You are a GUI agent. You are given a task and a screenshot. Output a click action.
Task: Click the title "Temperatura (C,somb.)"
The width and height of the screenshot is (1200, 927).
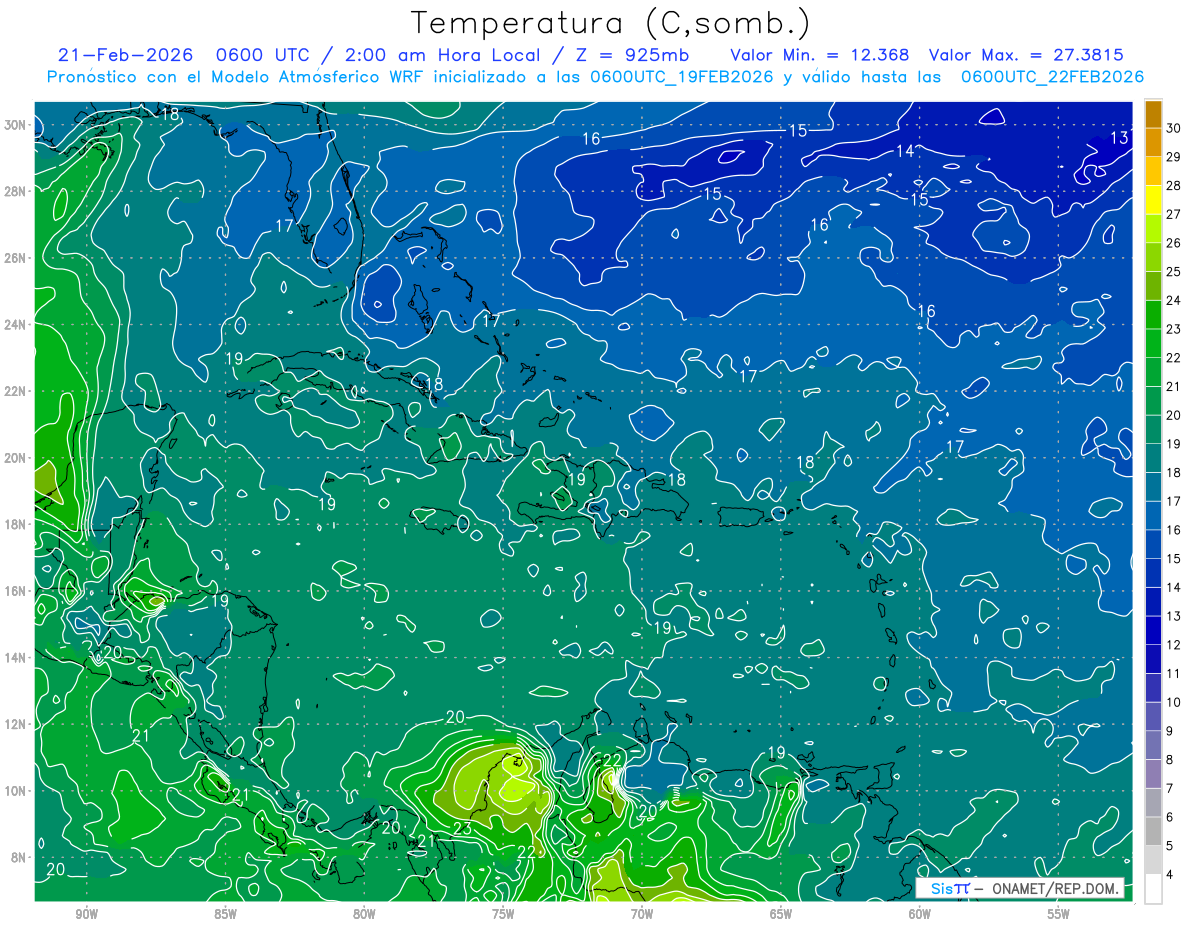tap(611, 22)
